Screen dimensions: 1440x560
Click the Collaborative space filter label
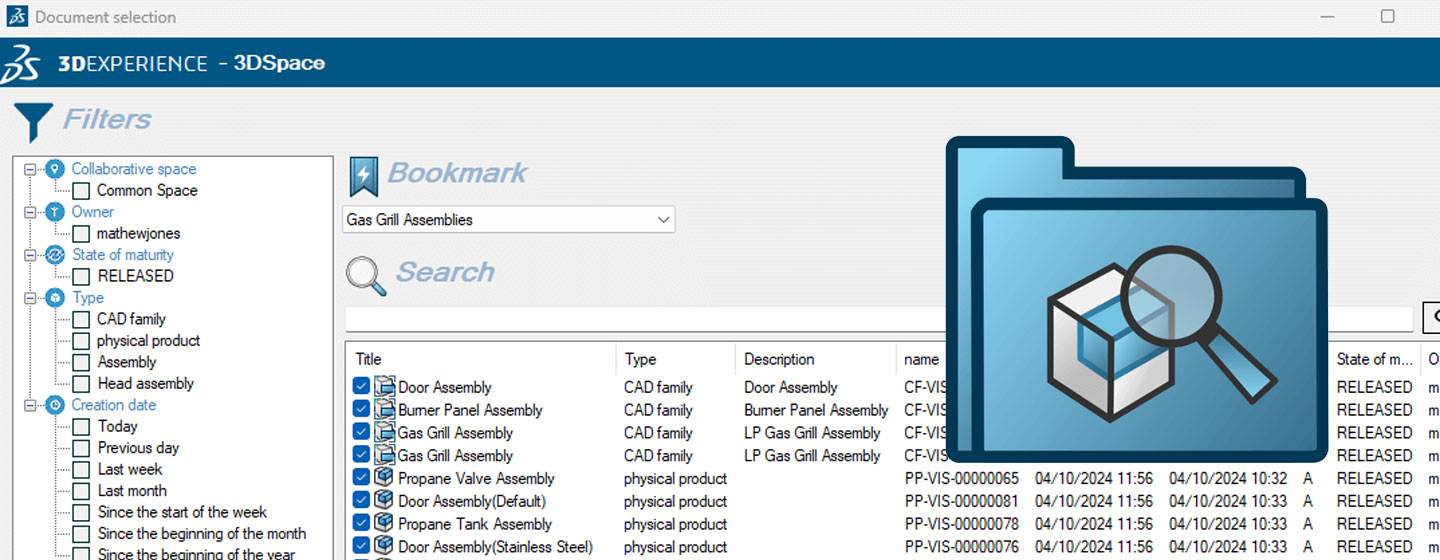click(133, 169)
